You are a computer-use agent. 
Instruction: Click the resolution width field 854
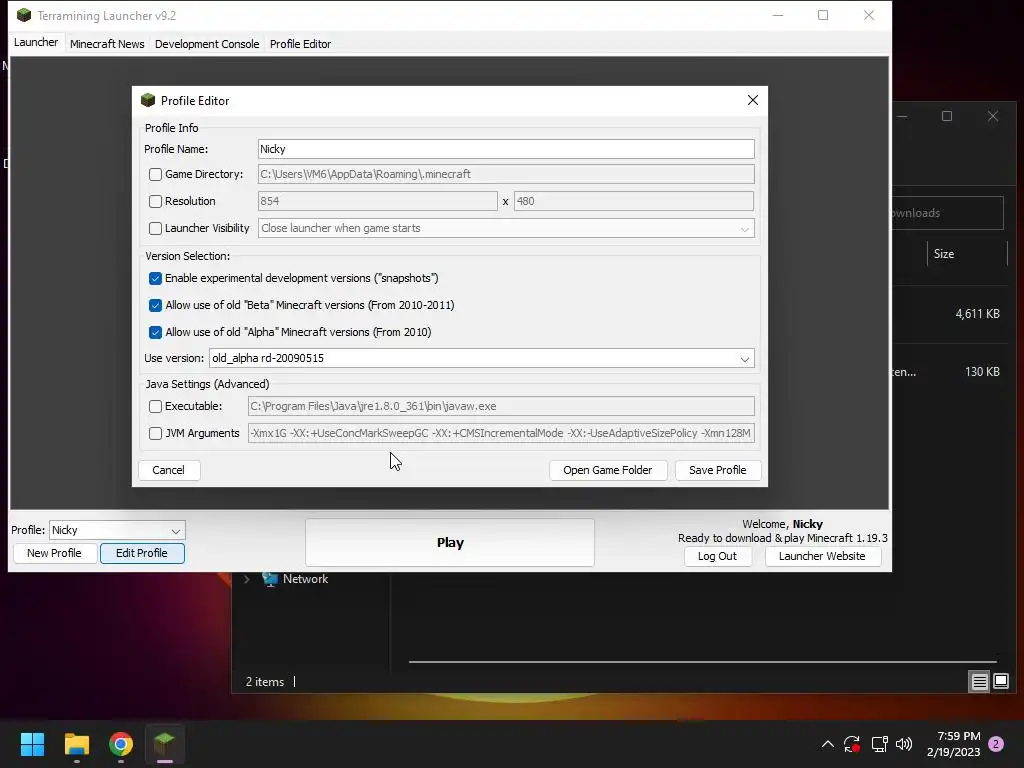pos(377,201)
